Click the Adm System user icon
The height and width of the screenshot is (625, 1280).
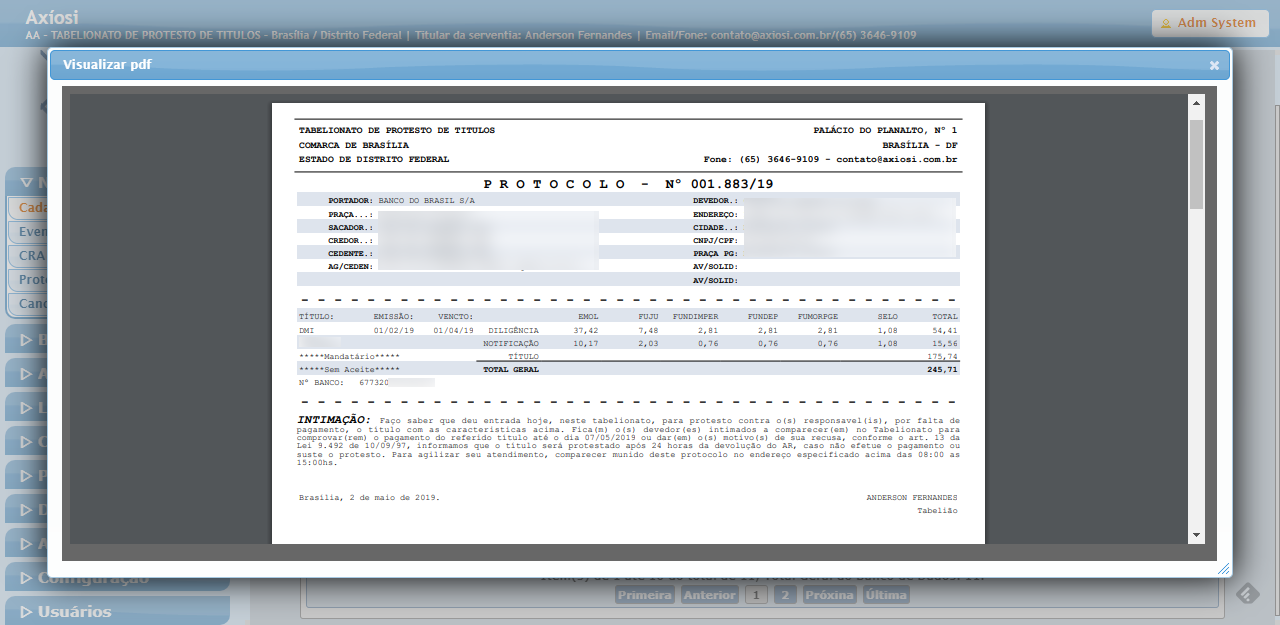coord(1164,23)
